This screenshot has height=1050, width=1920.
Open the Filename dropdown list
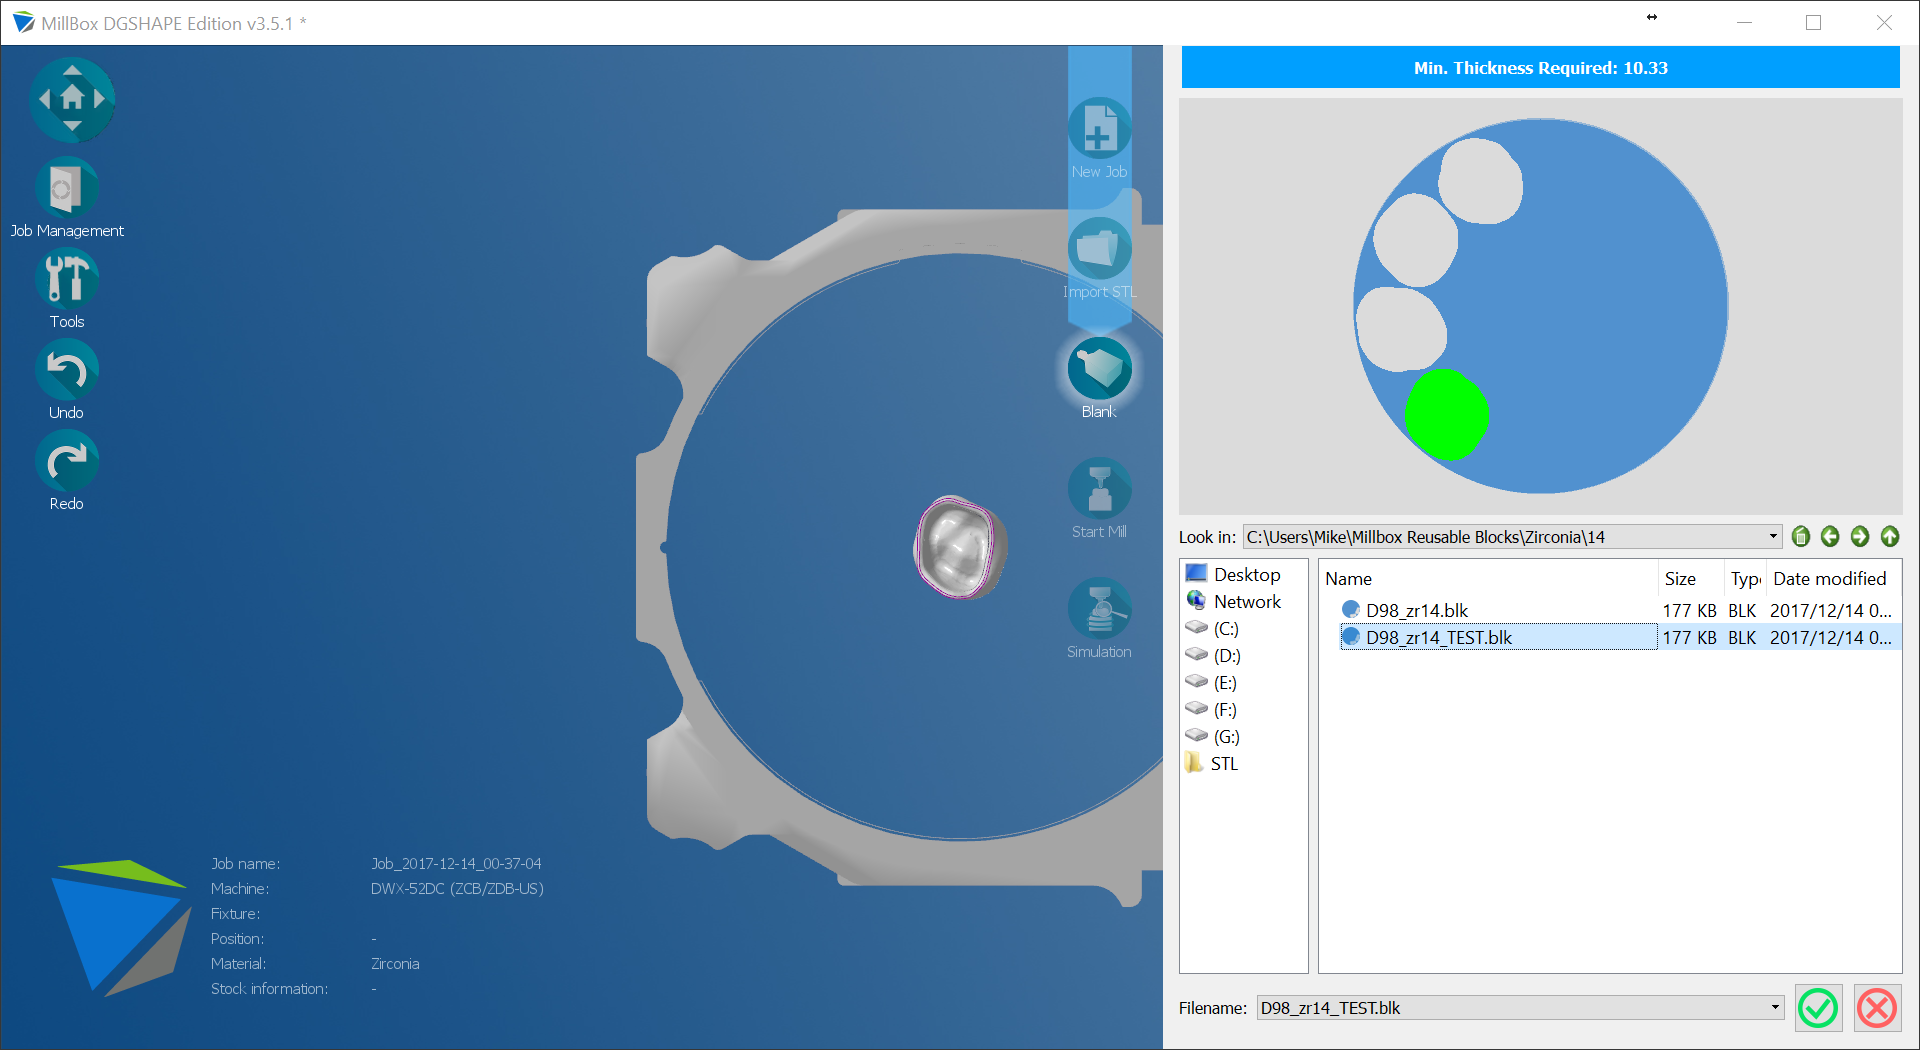[x=1772, y=1008]
